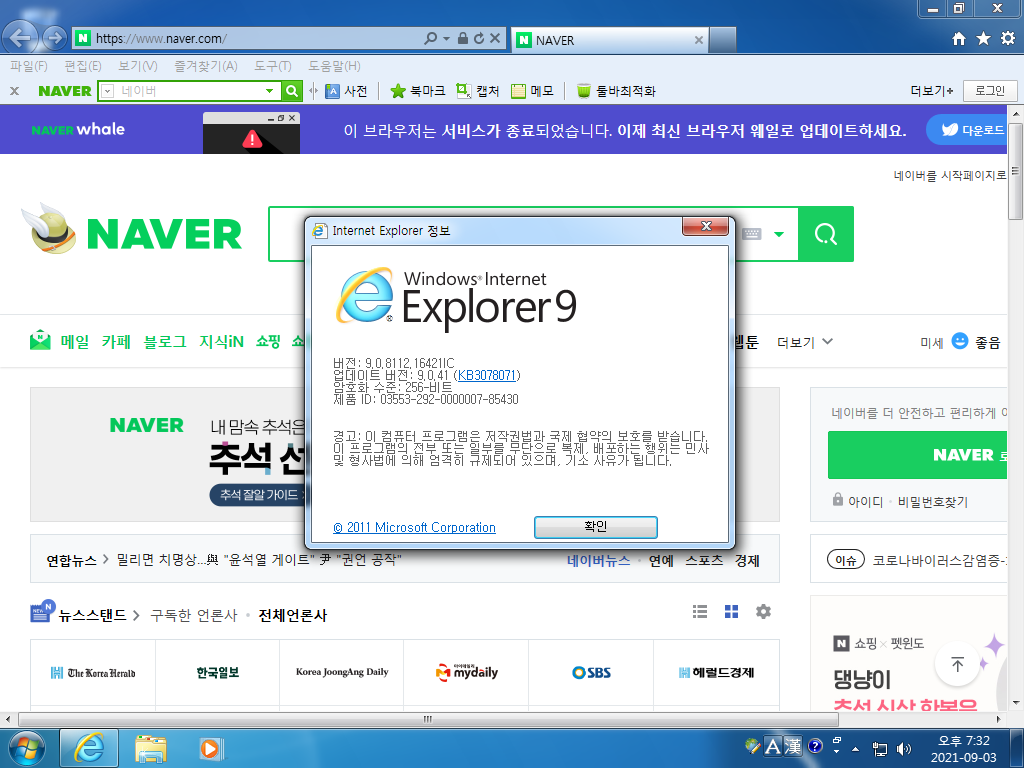Open the 보기(V) menu
Viewport: 1024px width, 768px height.
pyautogui.click(x=138, y=66)
